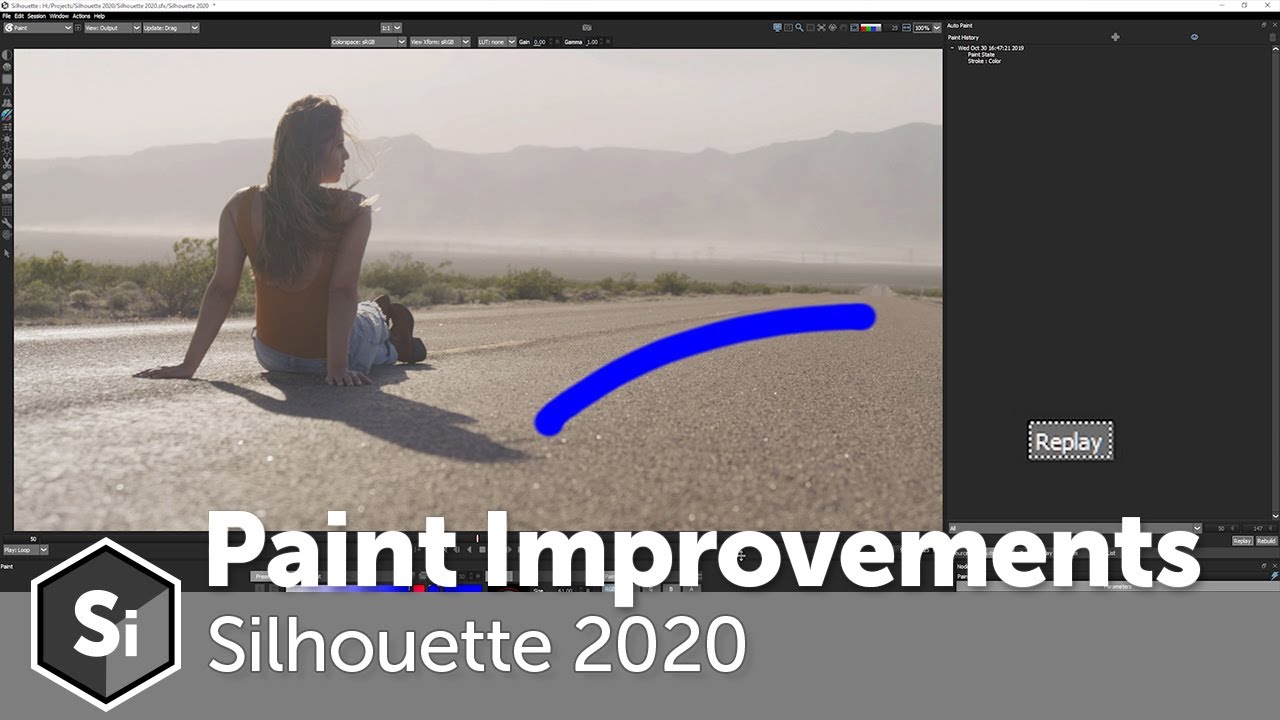Select the Black and White half-circle paint tool
The height and width of the screenshot is (720, 1280).
pos(7,54)
